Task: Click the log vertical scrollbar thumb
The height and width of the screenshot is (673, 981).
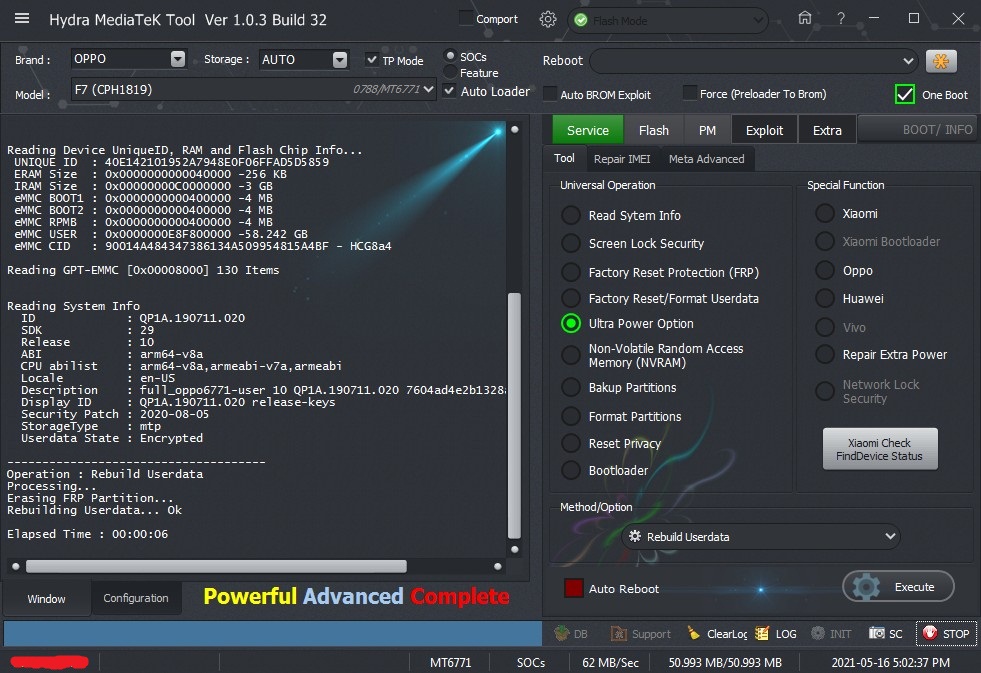Action: pos(514,415)
